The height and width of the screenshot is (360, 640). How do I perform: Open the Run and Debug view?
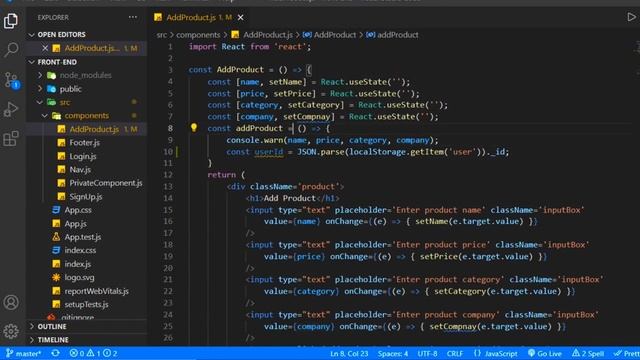(11, 109)
